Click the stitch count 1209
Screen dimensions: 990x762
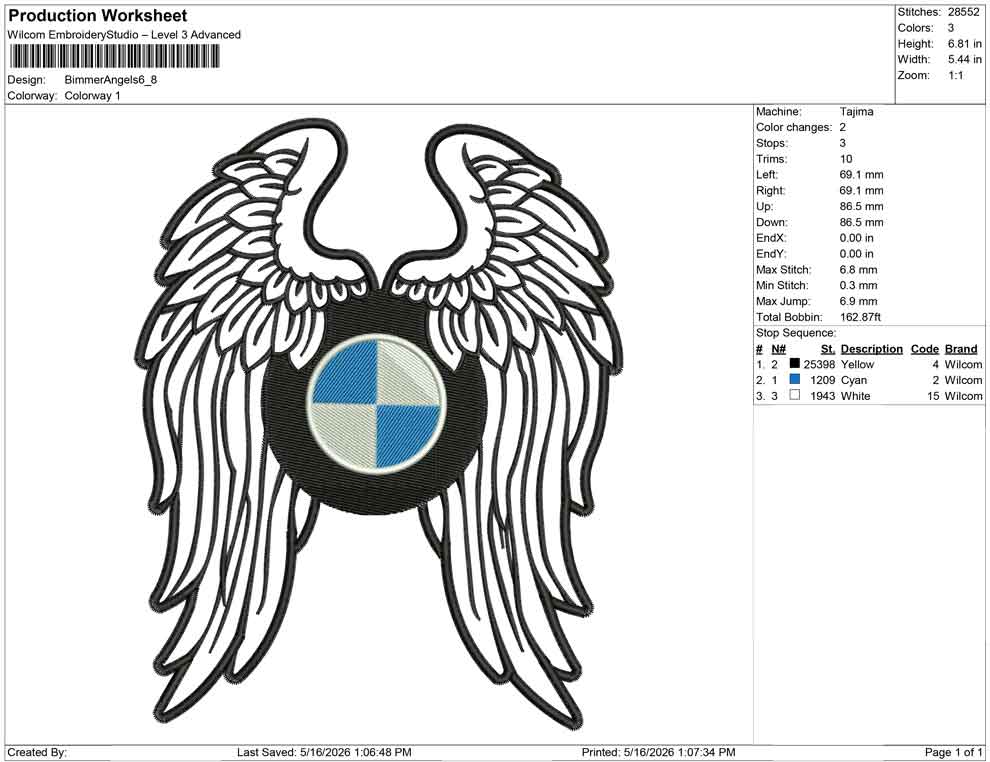click(822, 380)
